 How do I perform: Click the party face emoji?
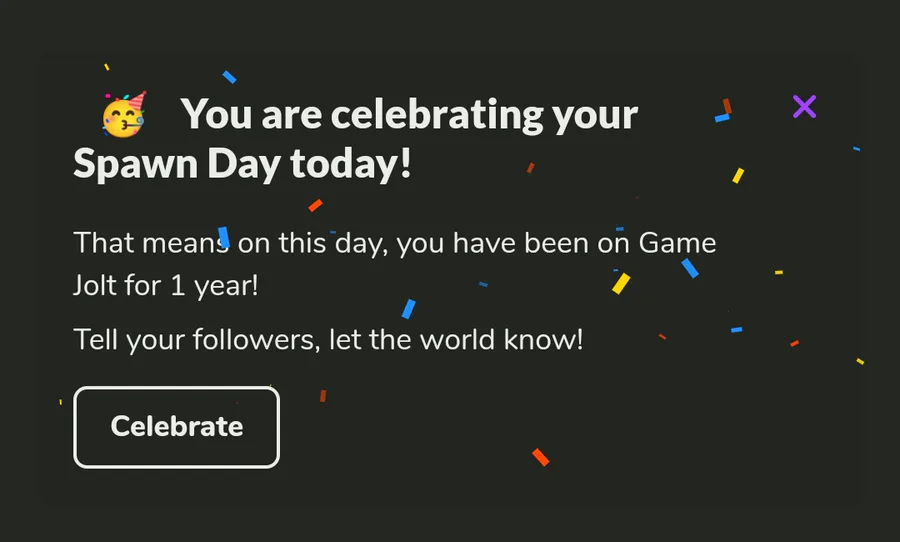click(124, 114)
